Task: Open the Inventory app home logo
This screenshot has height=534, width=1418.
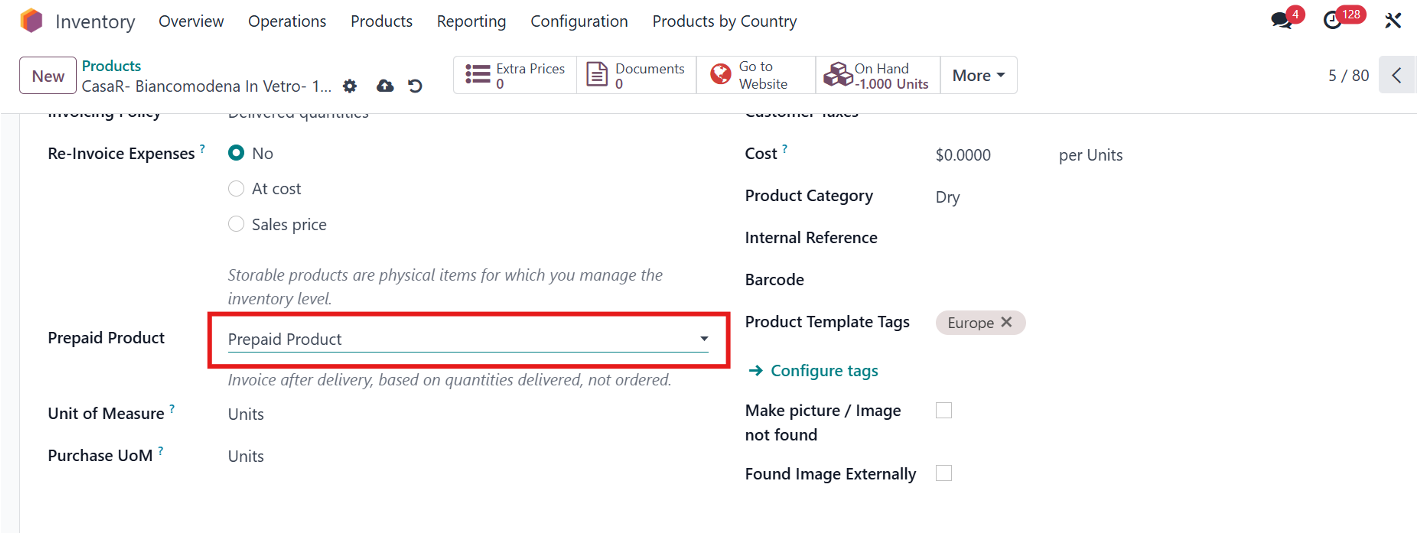Action: click(x=32, y=21)
